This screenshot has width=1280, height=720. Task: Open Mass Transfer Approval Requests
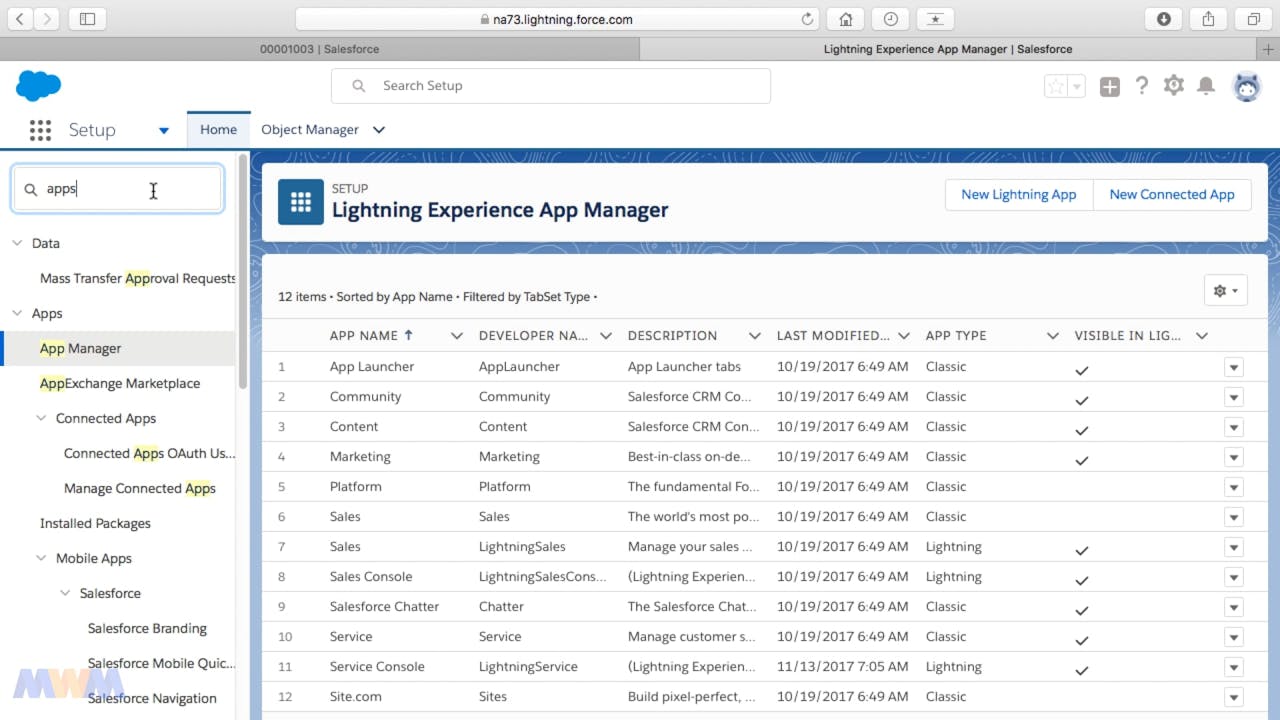click(x=138, y=278)
